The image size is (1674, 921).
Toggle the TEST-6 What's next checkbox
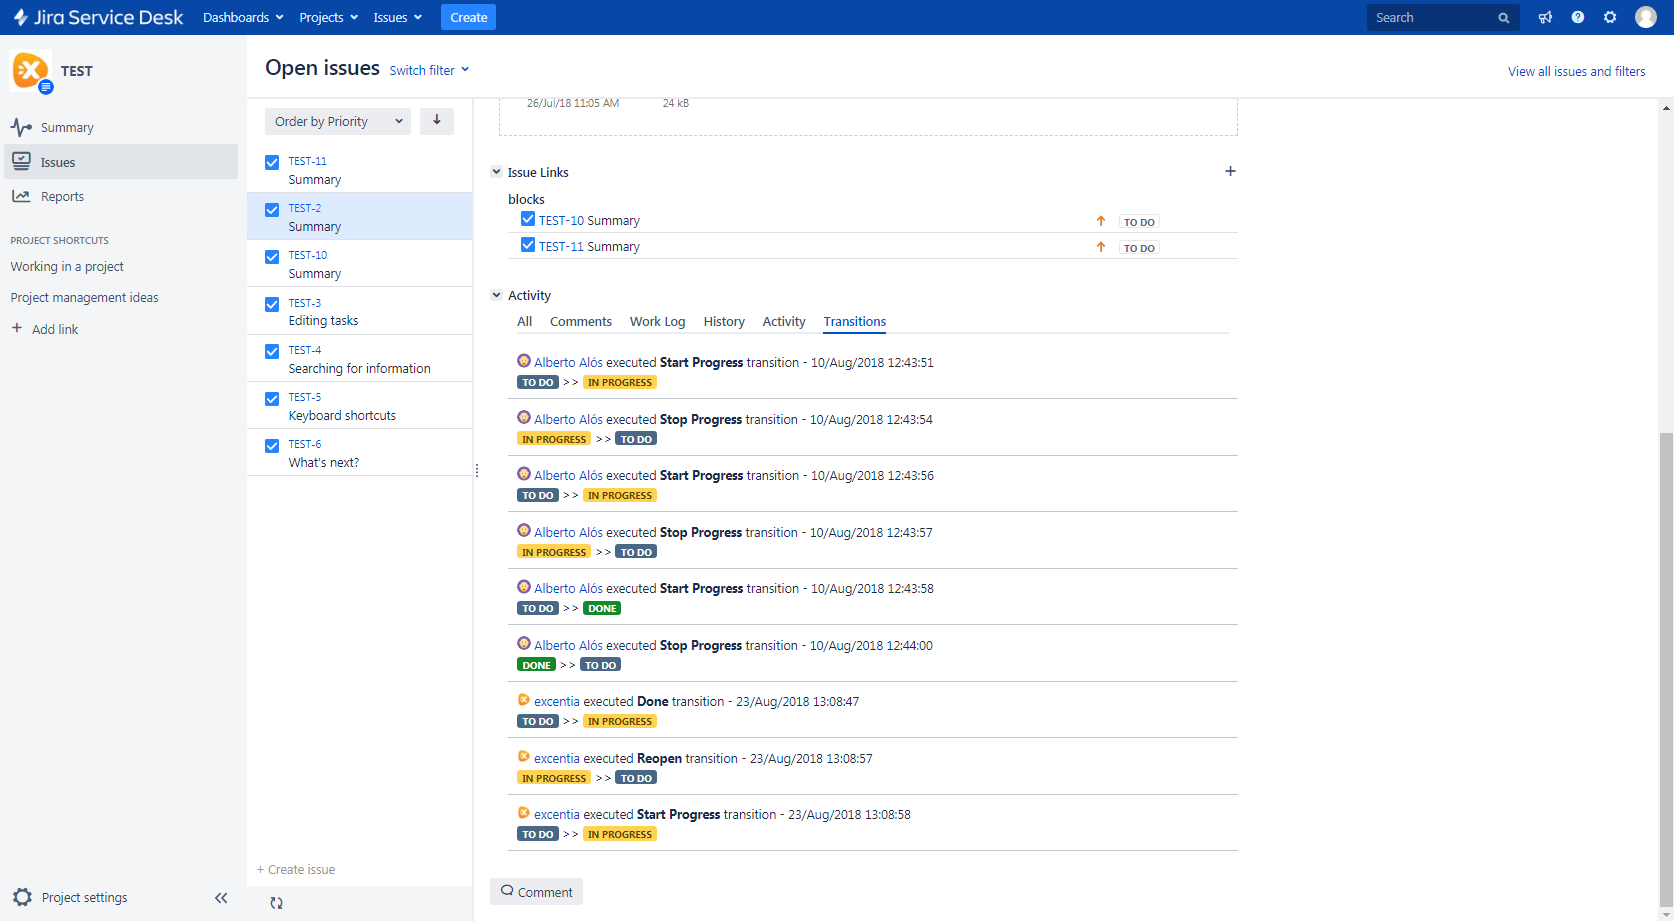272,446
